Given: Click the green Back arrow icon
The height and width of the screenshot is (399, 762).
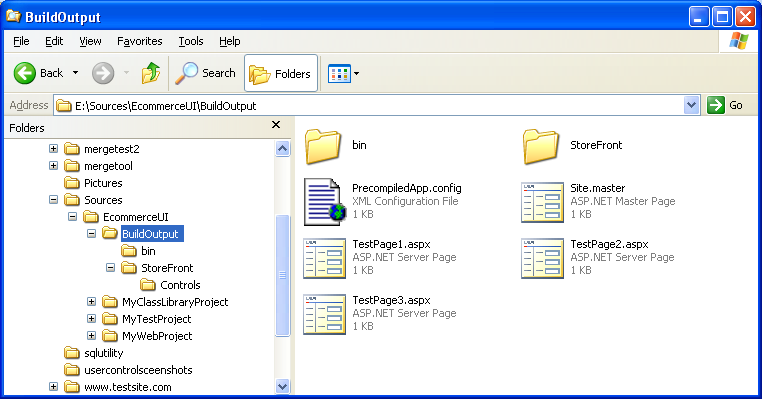Looking at the screenshot, I should (24, 73).
